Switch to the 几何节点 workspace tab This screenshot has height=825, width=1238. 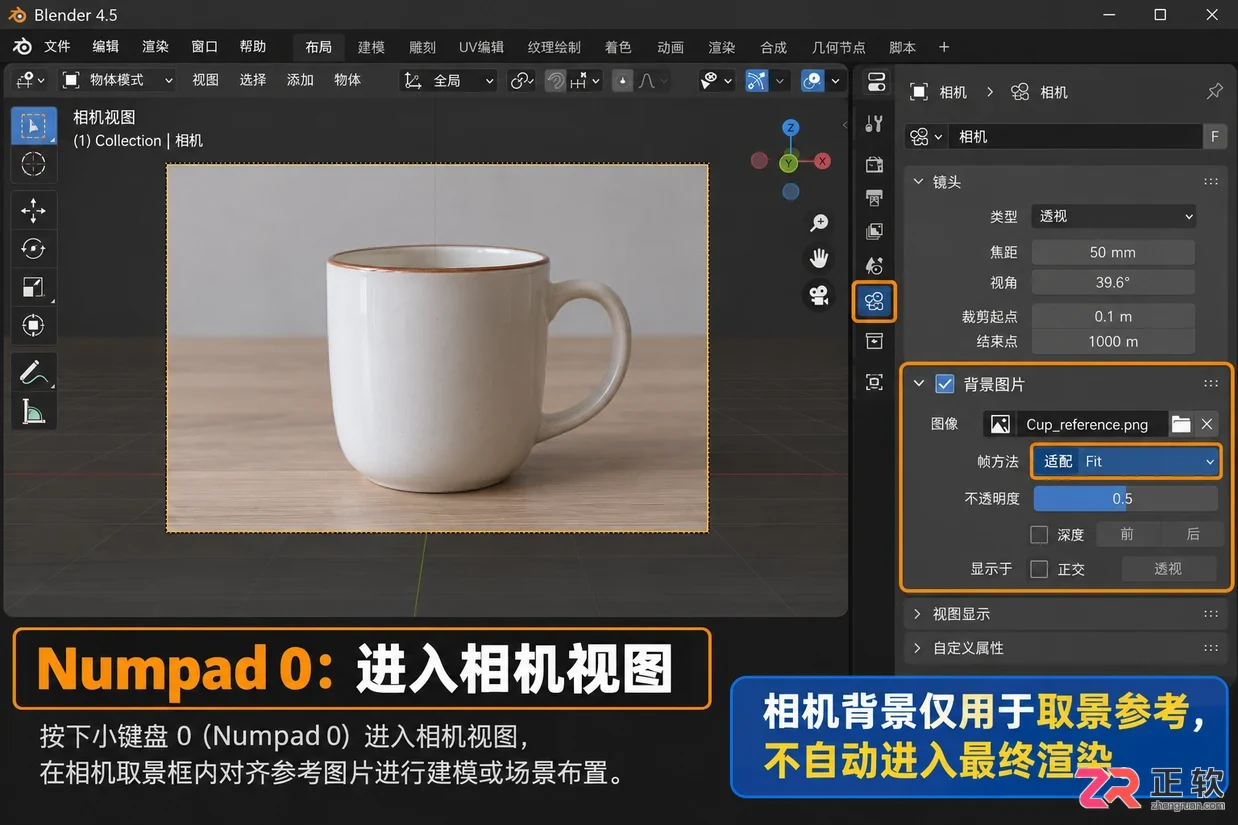[x=839, y=47]
